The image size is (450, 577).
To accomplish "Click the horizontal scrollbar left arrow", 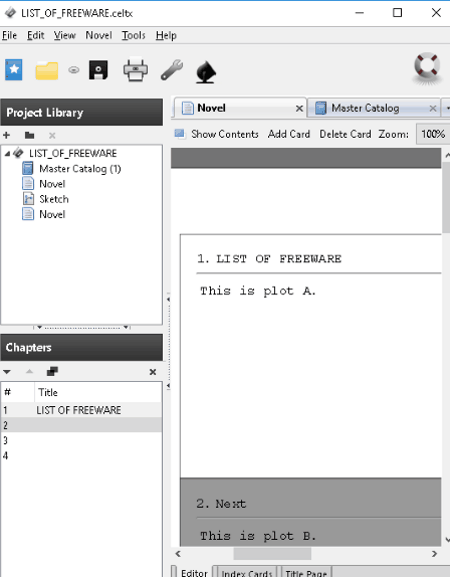I will [x=178, y=553].
